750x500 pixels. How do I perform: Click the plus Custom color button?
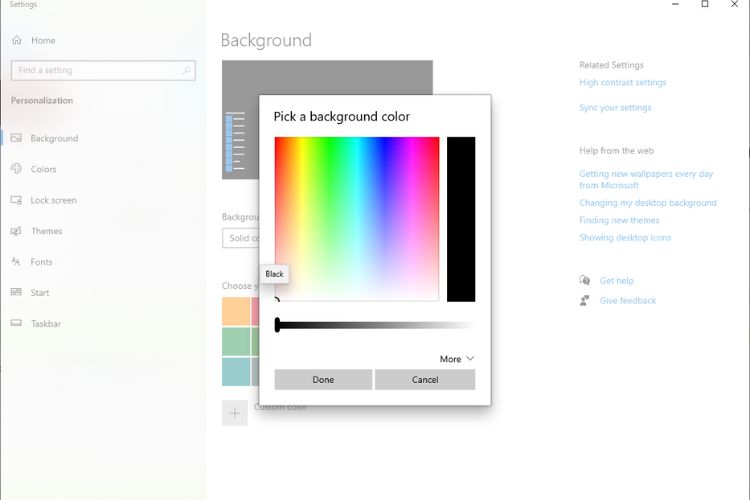tap(235, 413)
